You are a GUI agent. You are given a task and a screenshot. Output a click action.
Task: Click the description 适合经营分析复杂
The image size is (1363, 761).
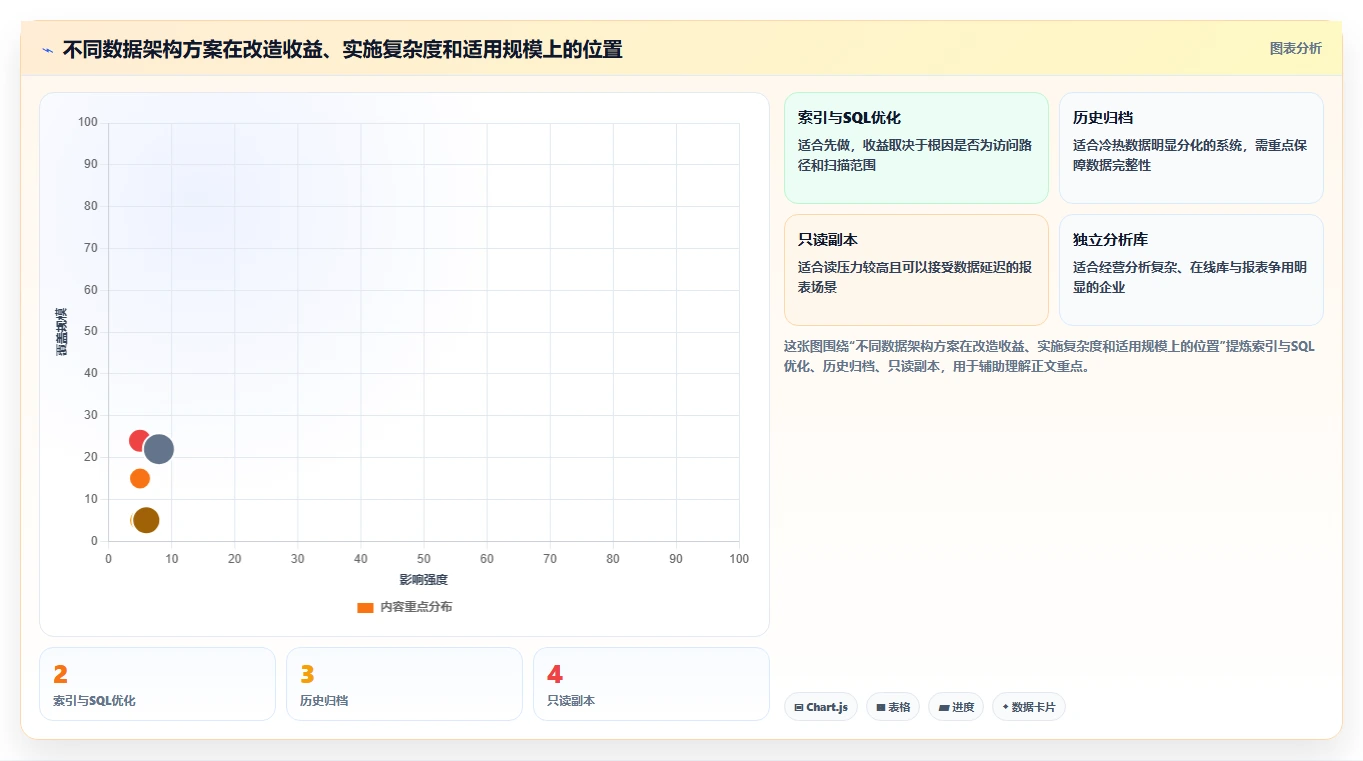(x=1190, y=277)
